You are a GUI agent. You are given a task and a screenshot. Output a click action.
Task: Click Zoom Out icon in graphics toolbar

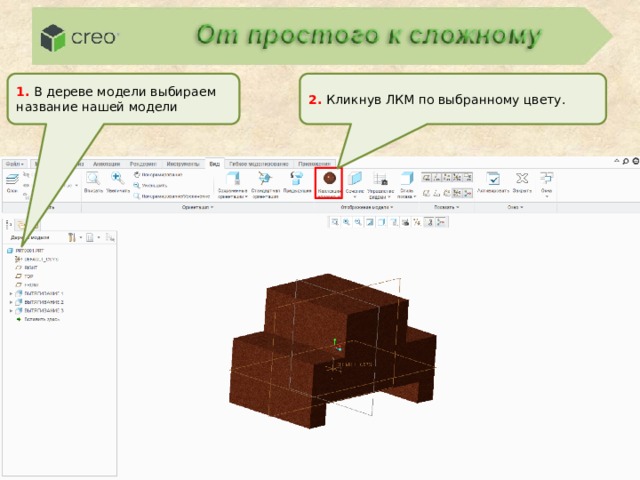(x=358, y=222)
